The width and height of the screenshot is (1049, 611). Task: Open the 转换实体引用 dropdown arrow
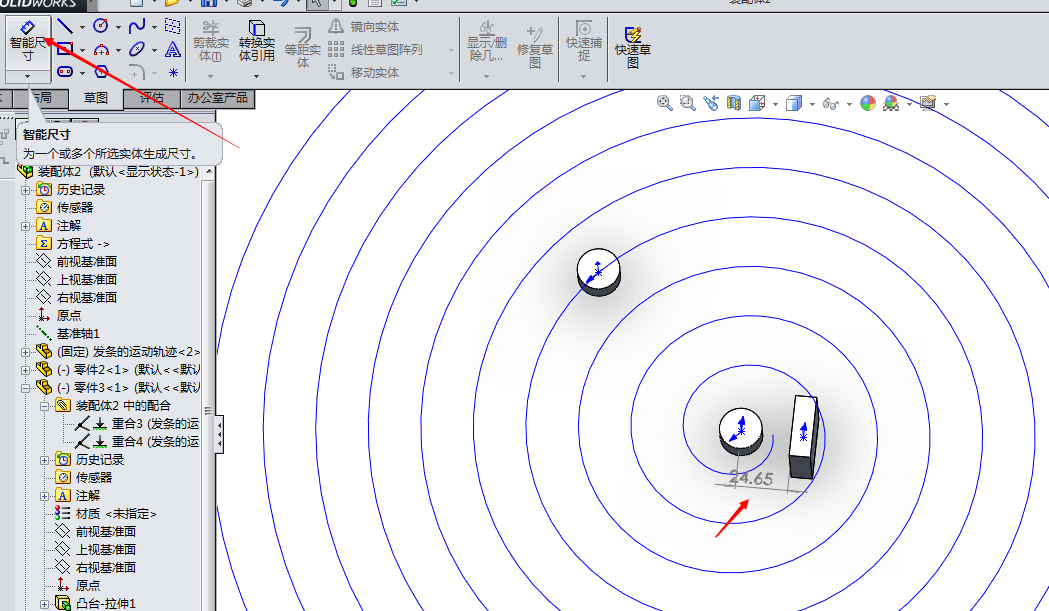click(257, 76)
